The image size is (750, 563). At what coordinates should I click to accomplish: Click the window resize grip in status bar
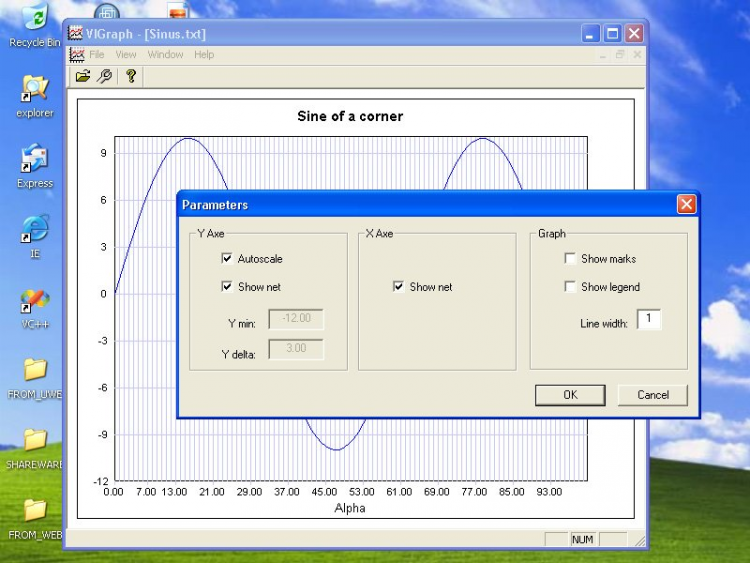[639, 541]
